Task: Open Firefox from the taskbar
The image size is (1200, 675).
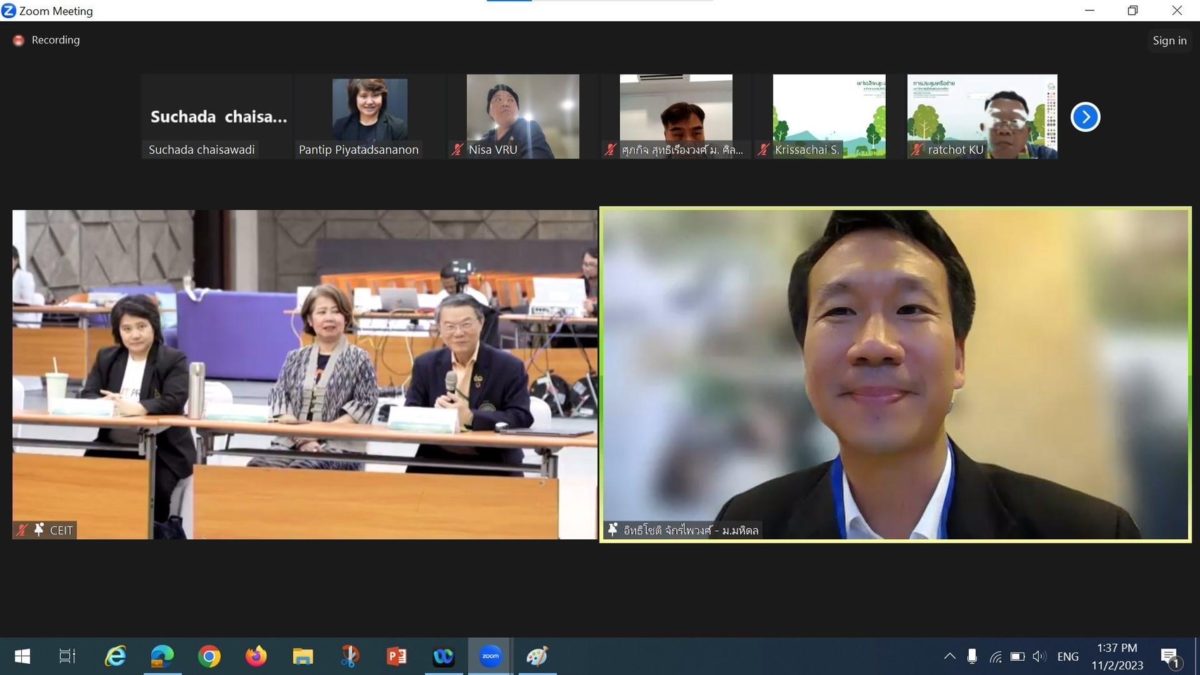Action: coord(256,656)
